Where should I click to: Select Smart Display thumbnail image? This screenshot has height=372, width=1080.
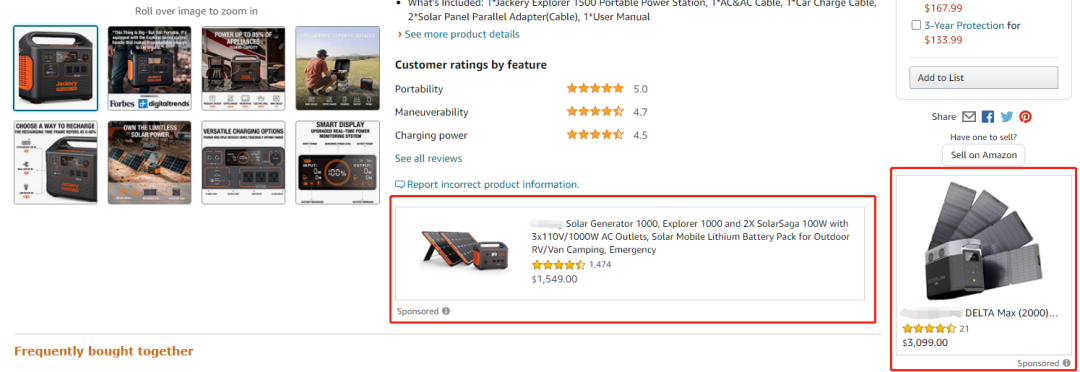(x=338, y=163)
